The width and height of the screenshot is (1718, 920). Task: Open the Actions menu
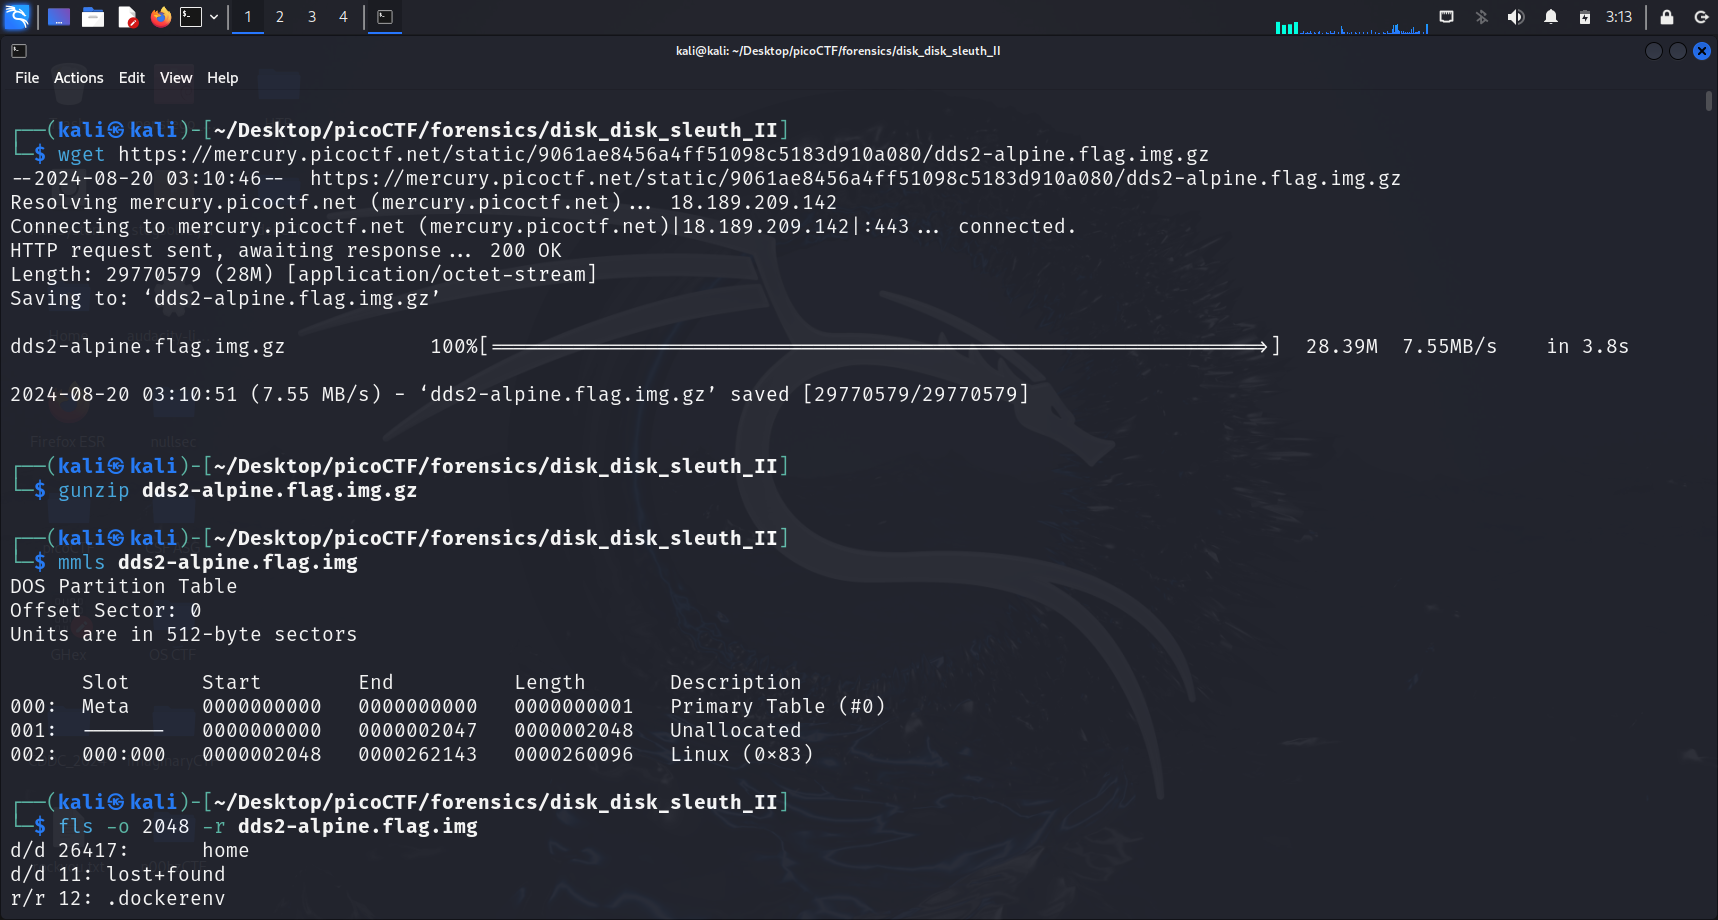click(78, 78)
